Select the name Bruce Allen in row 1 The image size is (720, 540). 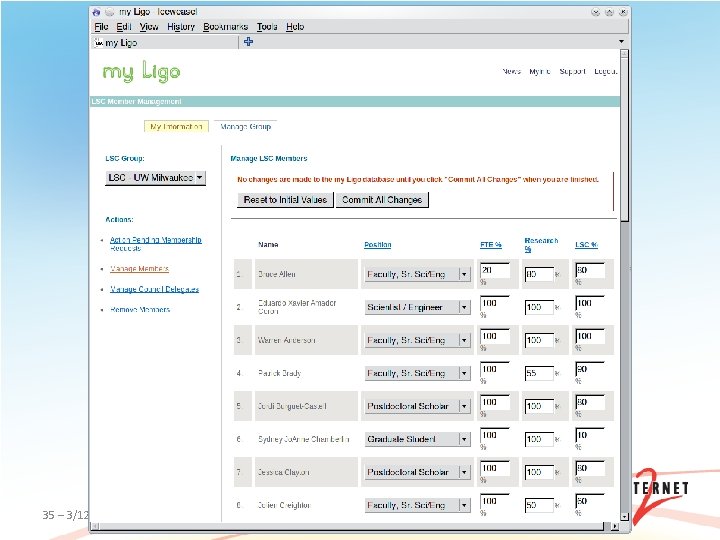[276, 274]
